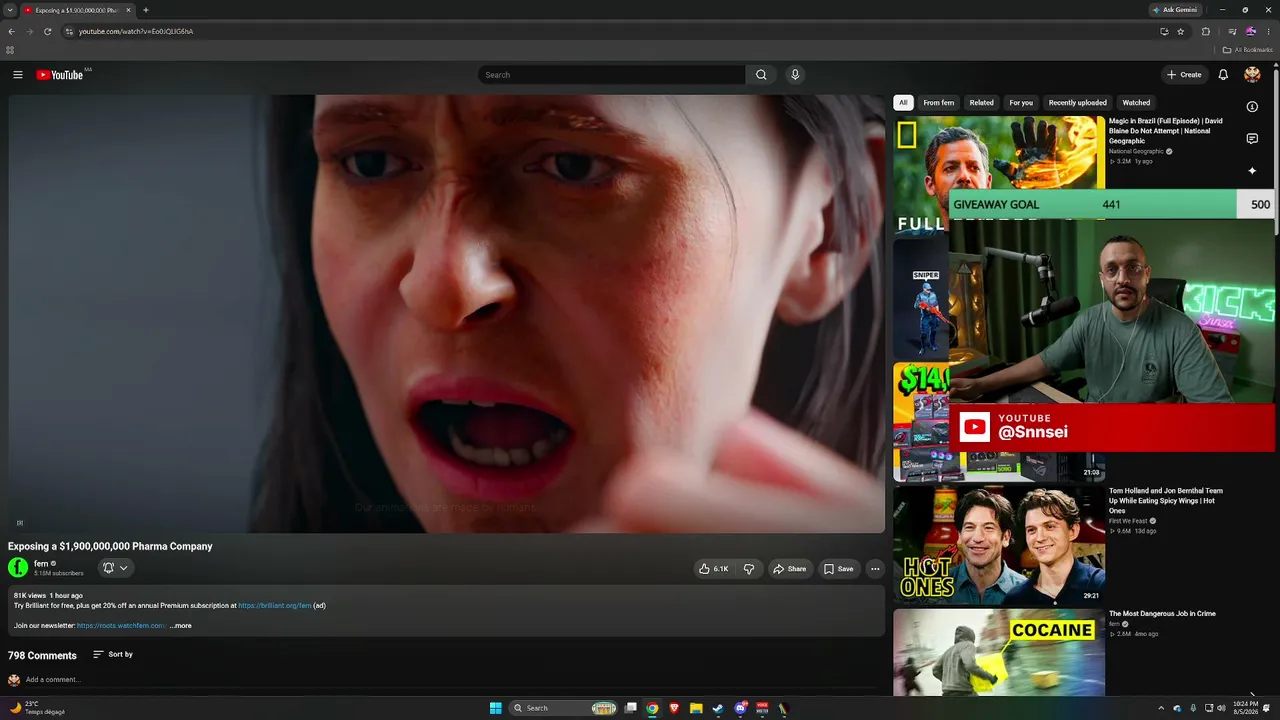Click the Create button
This screenshot has height=720, width=1280.
point(1184,75)
